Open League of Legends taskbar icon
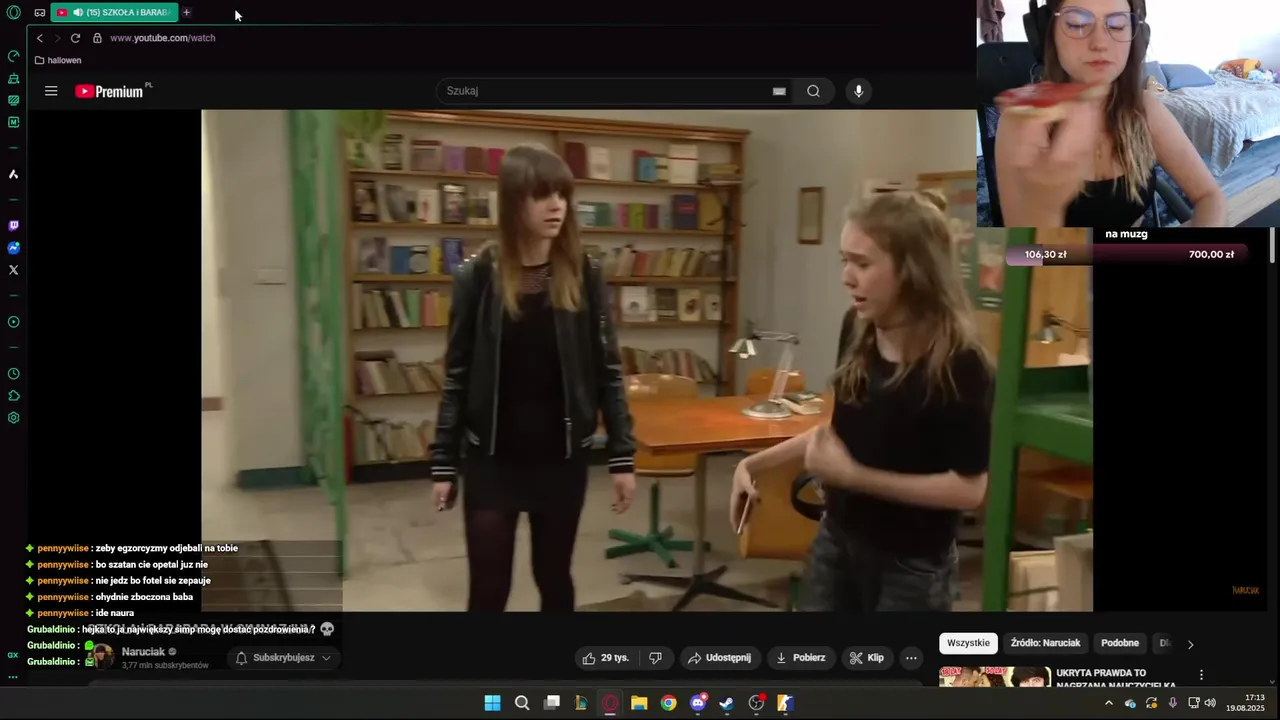The width and height of the screenshot is (1280, 720). (x=580, y=703)
